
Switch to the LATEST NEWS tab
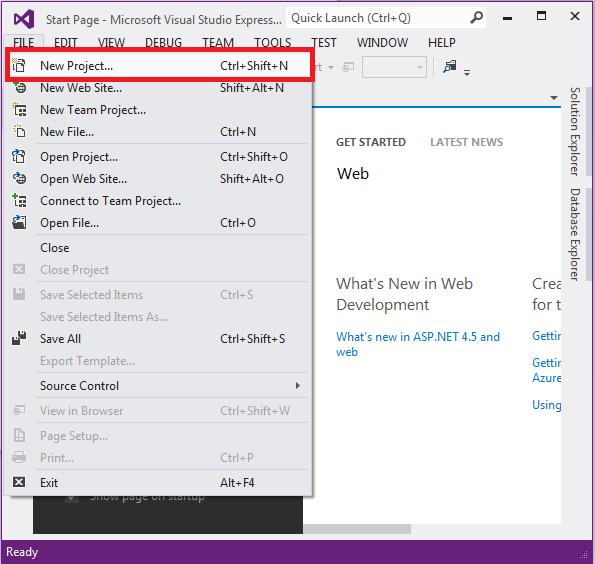(x=466, y=142)
